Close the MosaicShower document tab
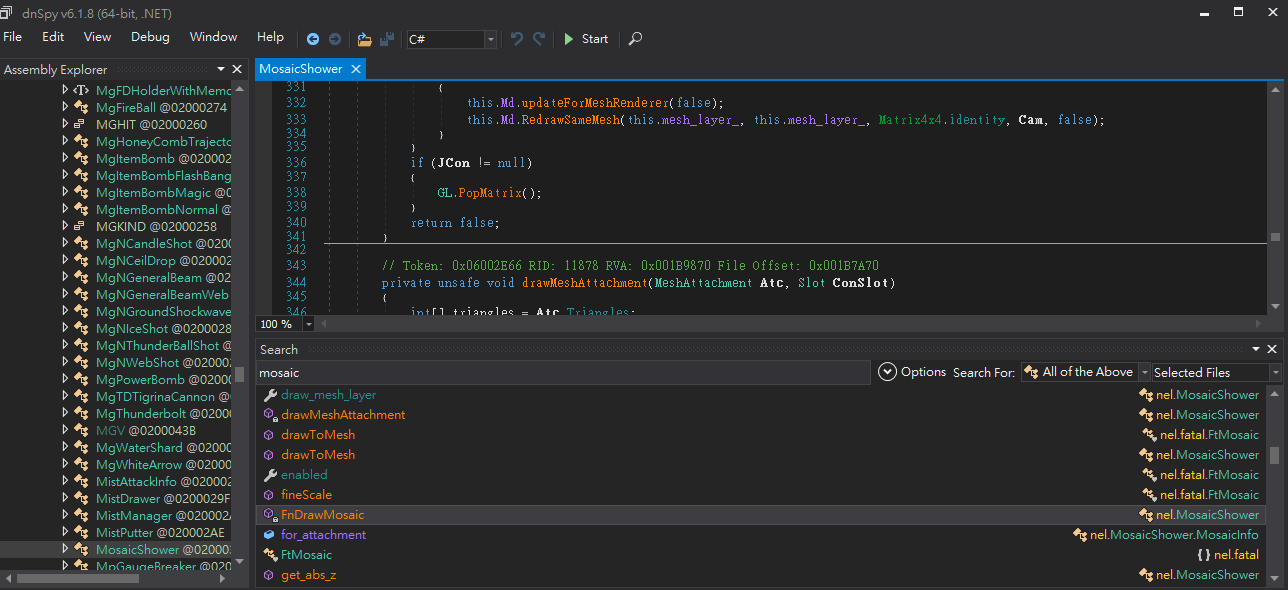 click(x=355, y=69)
